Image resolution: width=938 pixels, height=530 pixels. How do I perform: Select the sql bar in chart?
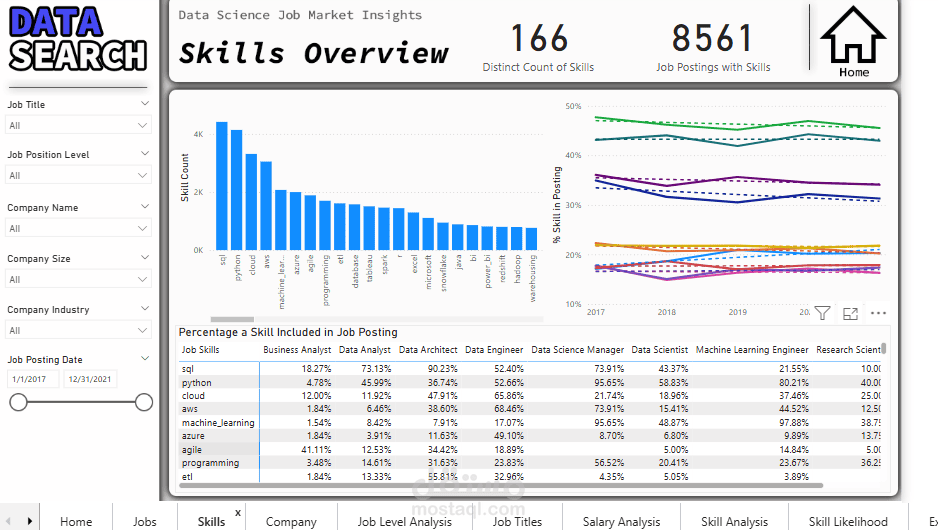click(x=222, y=186)
